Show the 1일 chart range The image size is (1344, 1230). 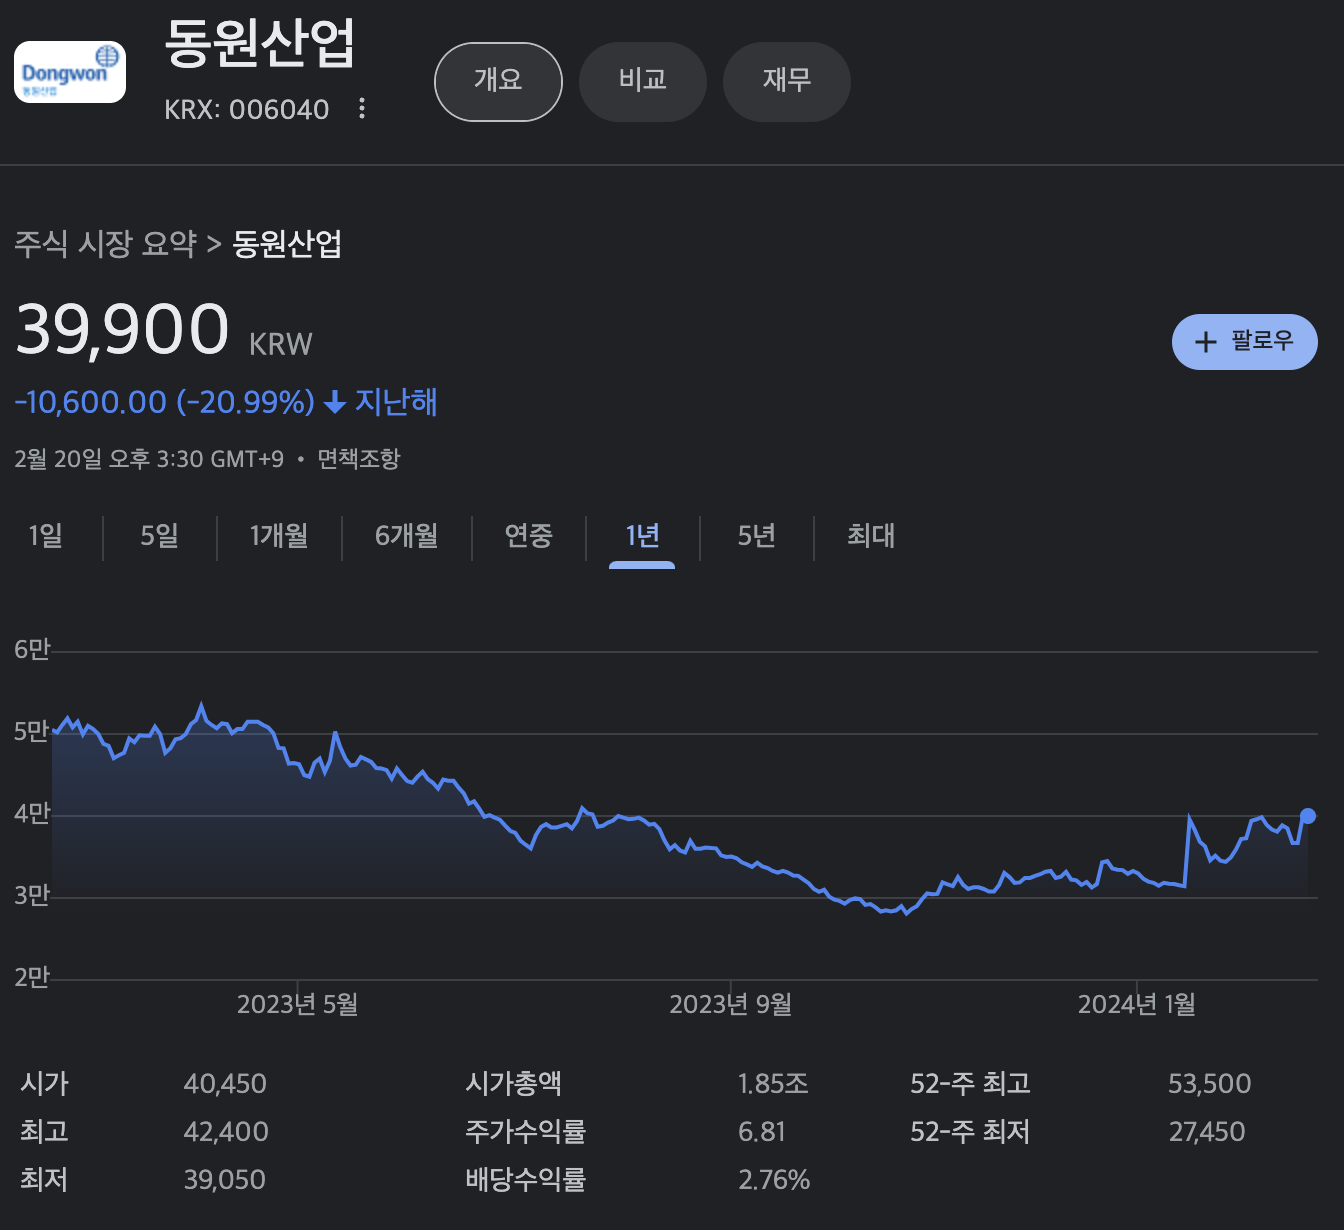click(x=46, y=536)
